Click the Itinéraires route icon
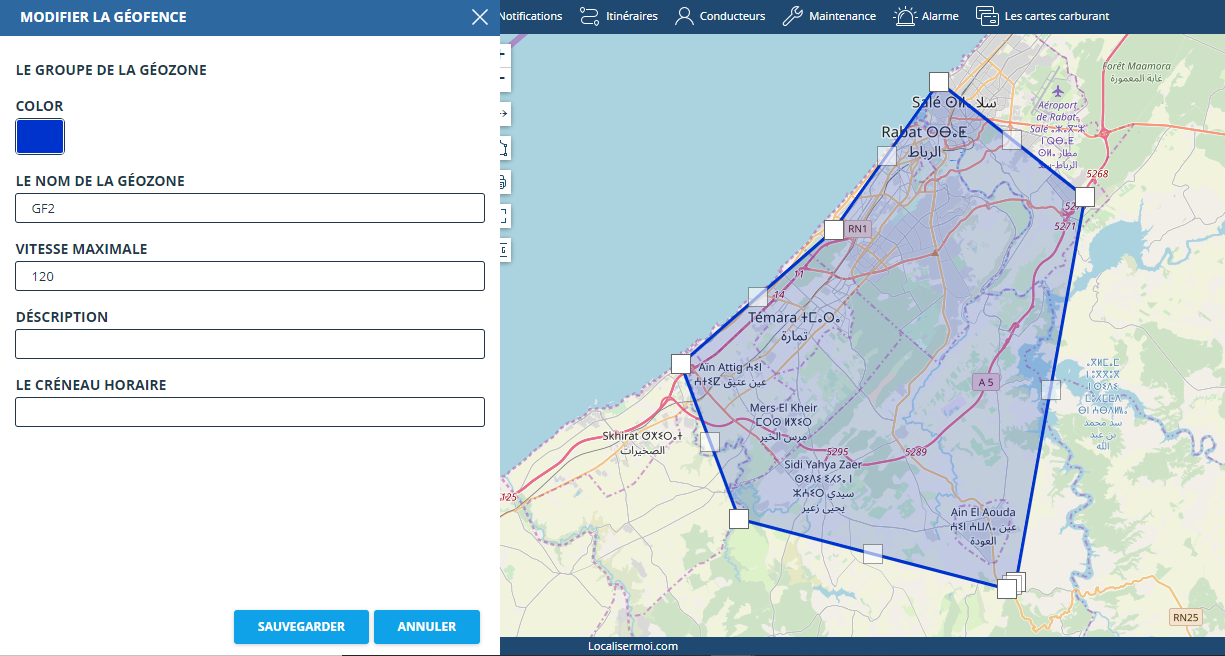Screen dimensions: 1225x656 click(589, 16)
